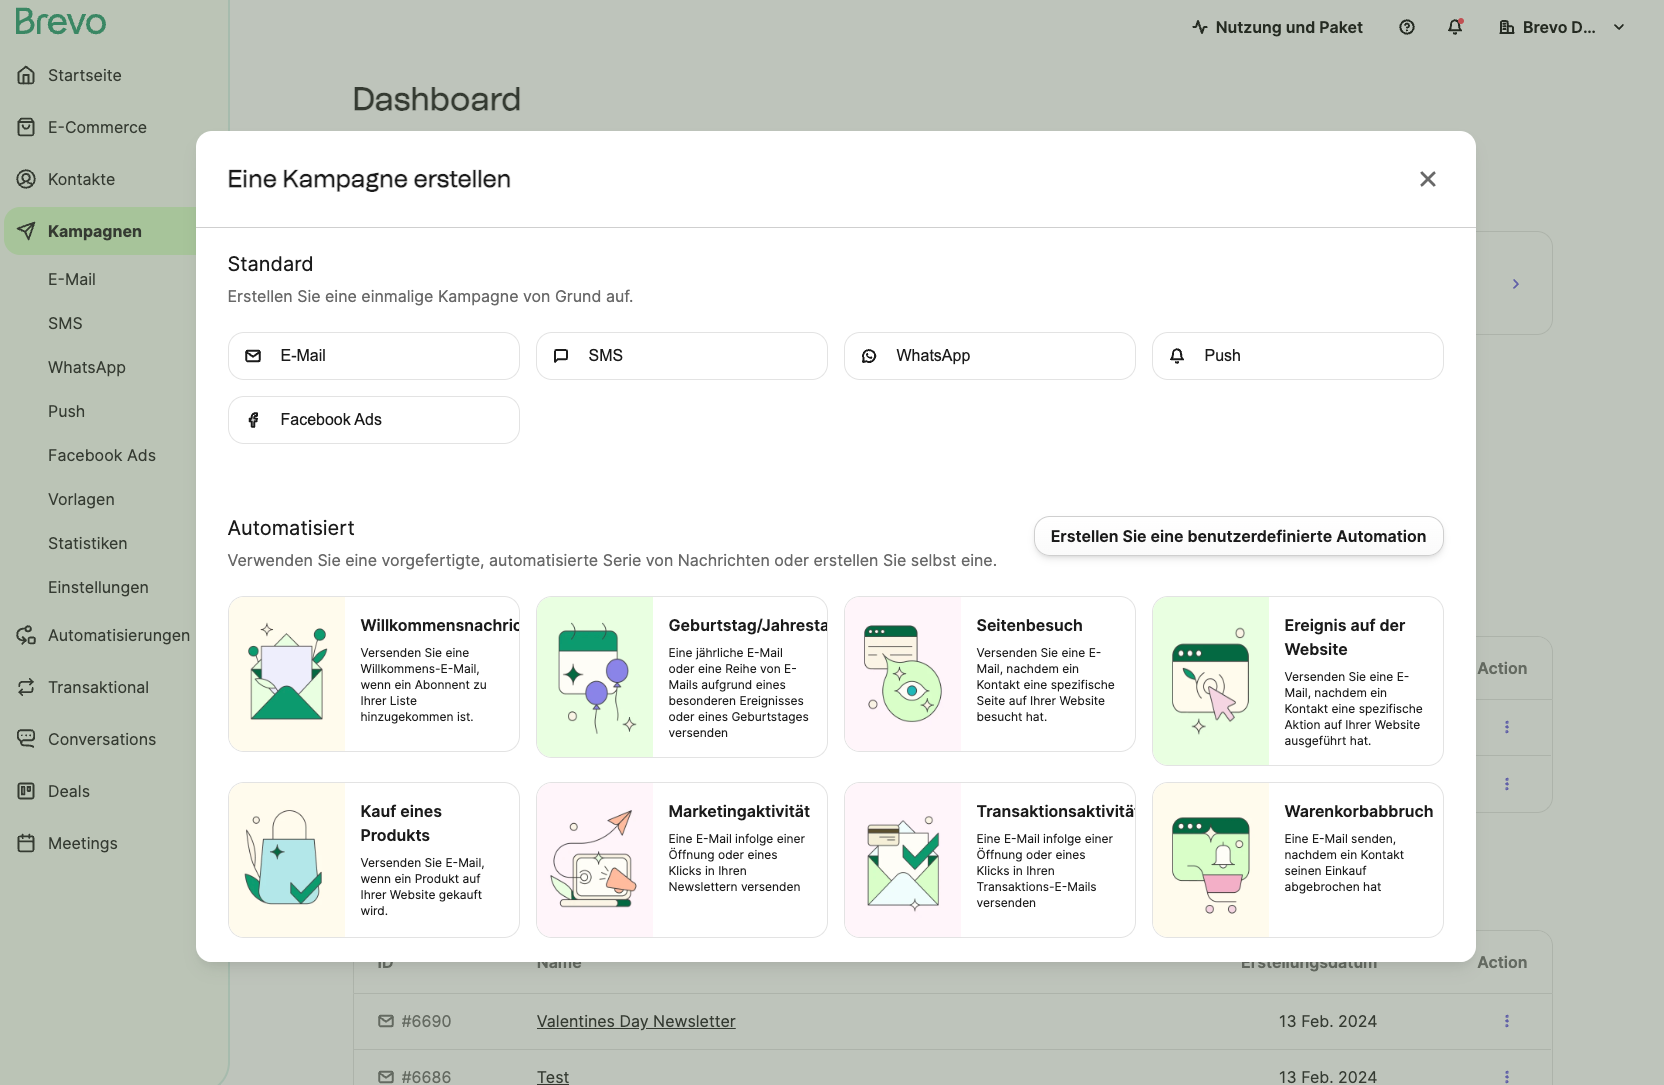Close the Eine Kampagne erstellen dialog
Viewport: 1664px width, 1085px height.
[x=1428, y=179]
